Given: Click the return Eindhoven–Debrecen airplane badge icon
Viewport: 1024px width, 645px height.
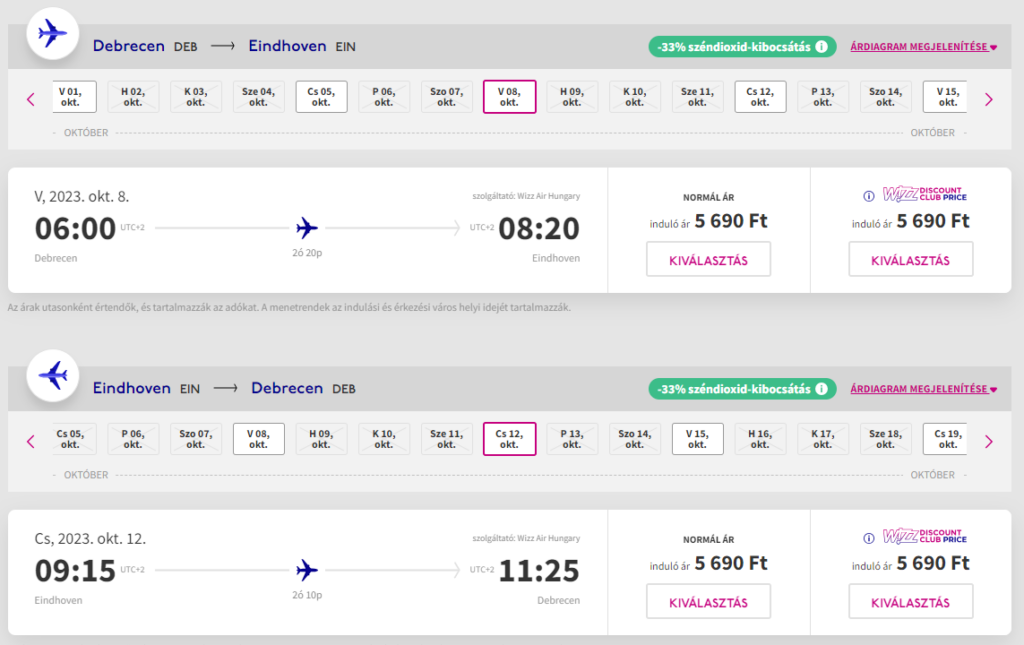Looking at the screenshot, I should 52,375.
